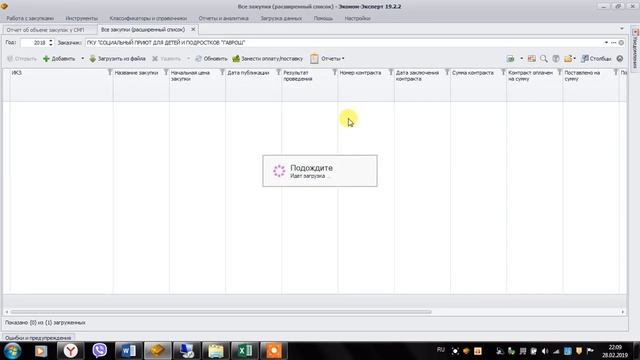The image size is (640, 360).
Task: Open the filter on Дата заключения контракта column
Action: (x=447, y=72)
